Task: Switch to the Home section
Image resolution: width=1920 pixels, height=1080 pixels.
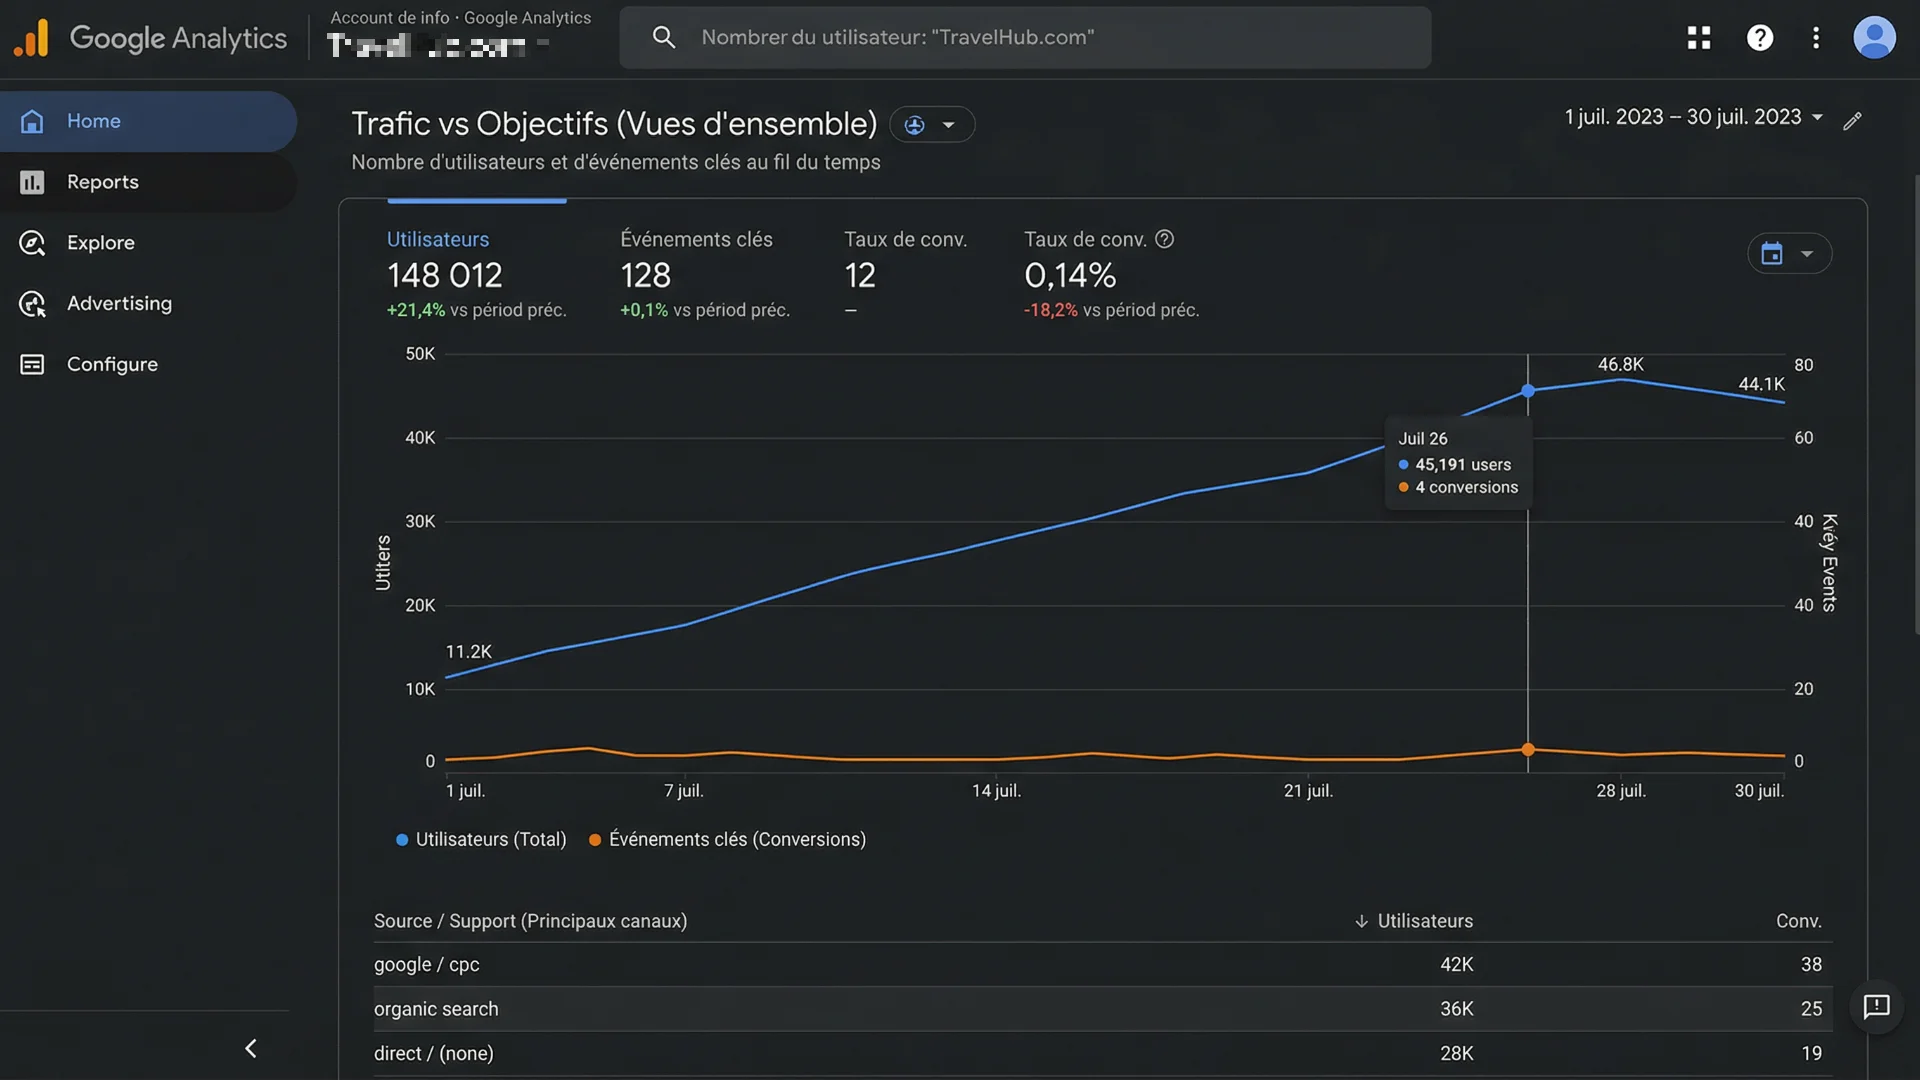Action: [93, 121]
